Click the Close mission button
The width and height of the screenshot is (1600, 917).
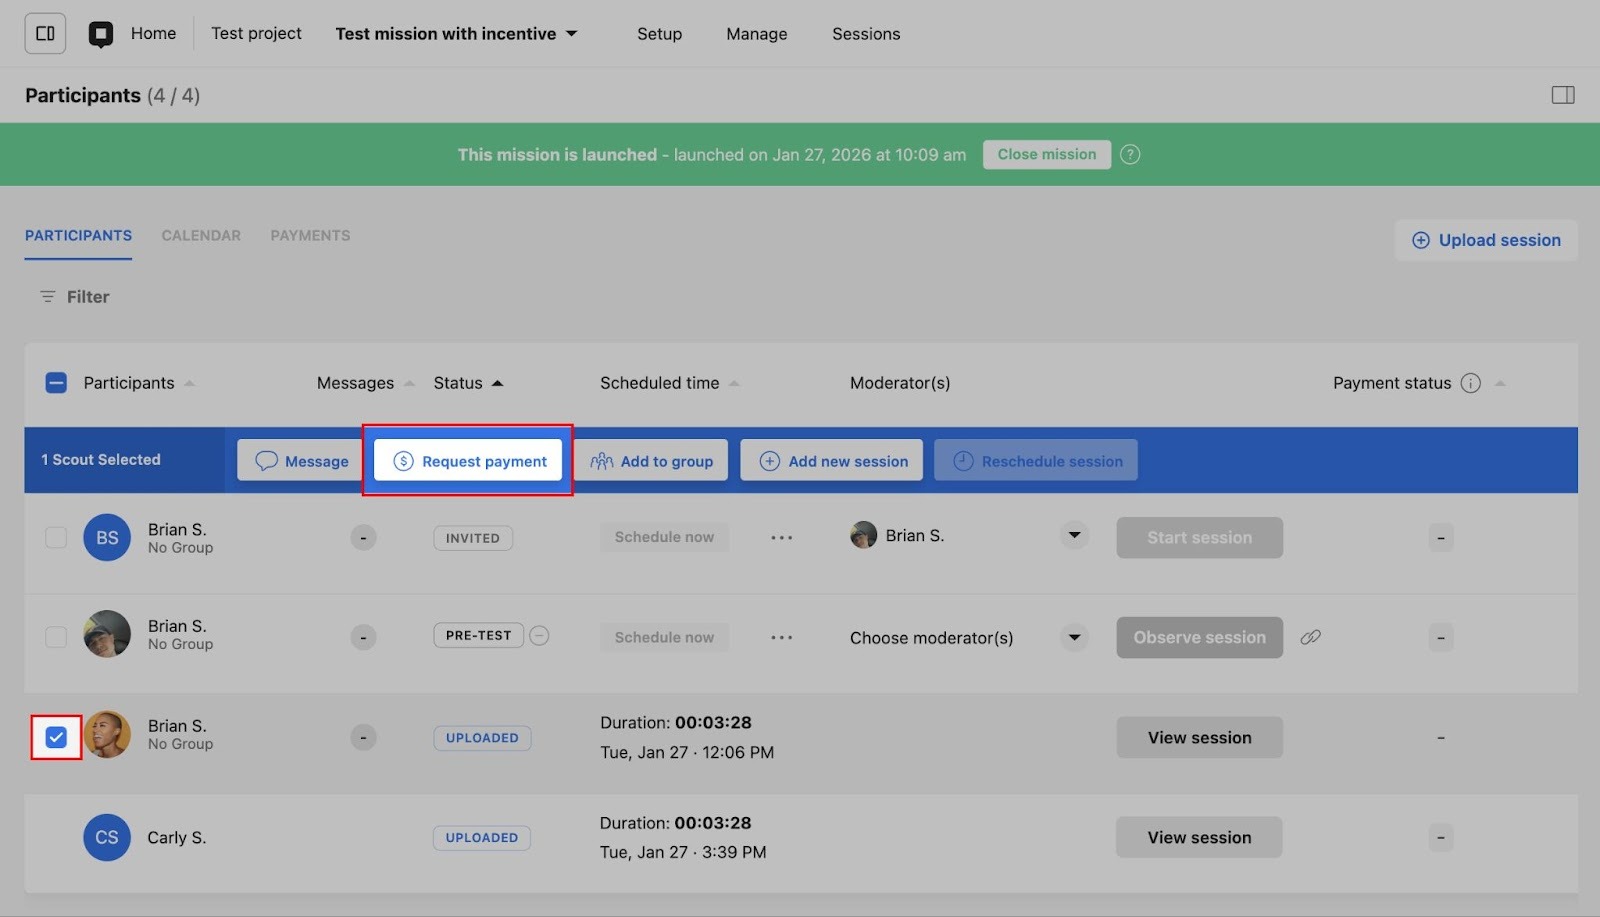1046,154
